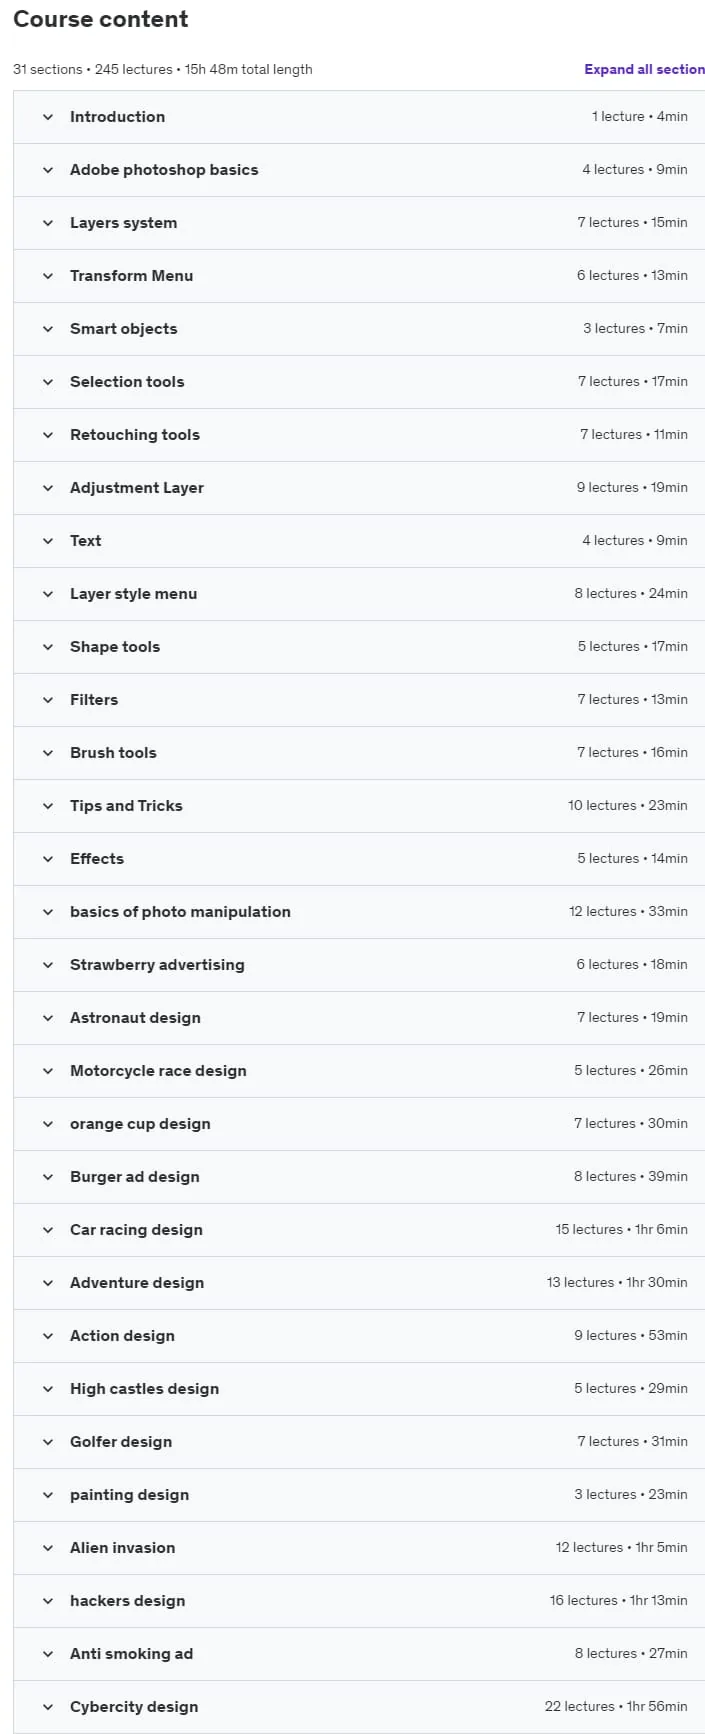The width and height of the screenshot is (705, 1734).
Task: Open the Alien invasion section
Action: [359, 1548]
